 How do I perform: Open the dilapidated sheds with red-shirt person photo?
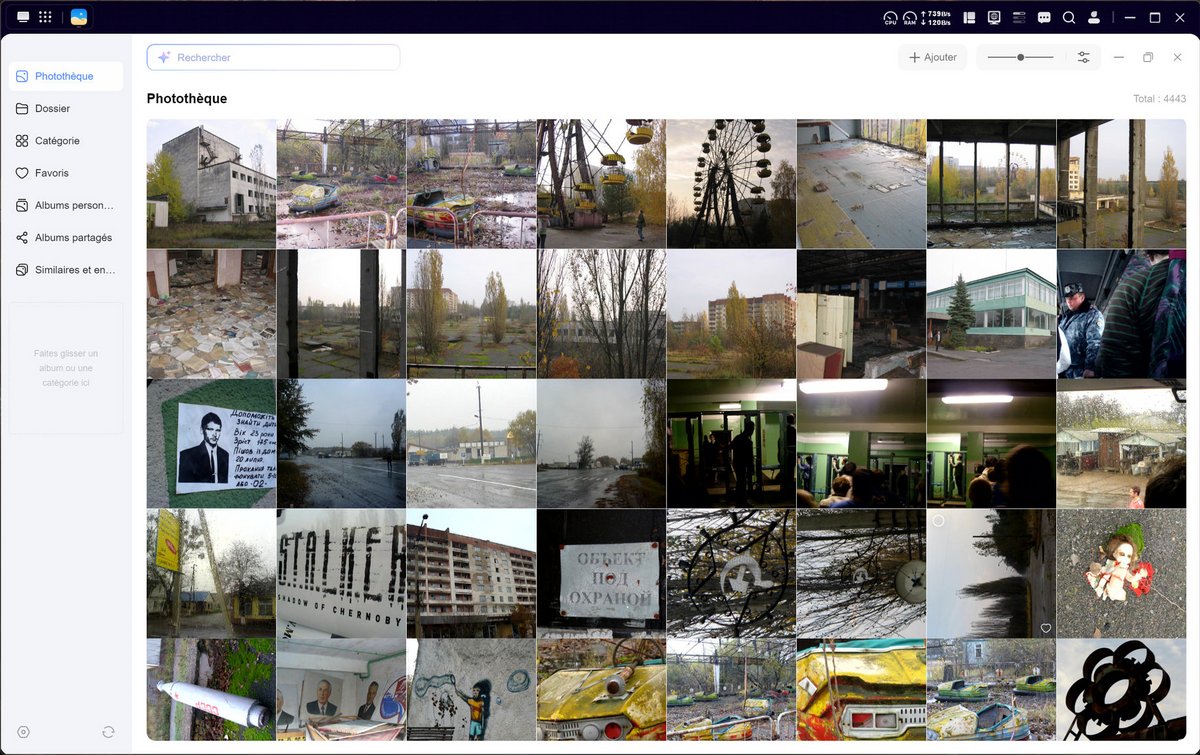point(1121,444)
